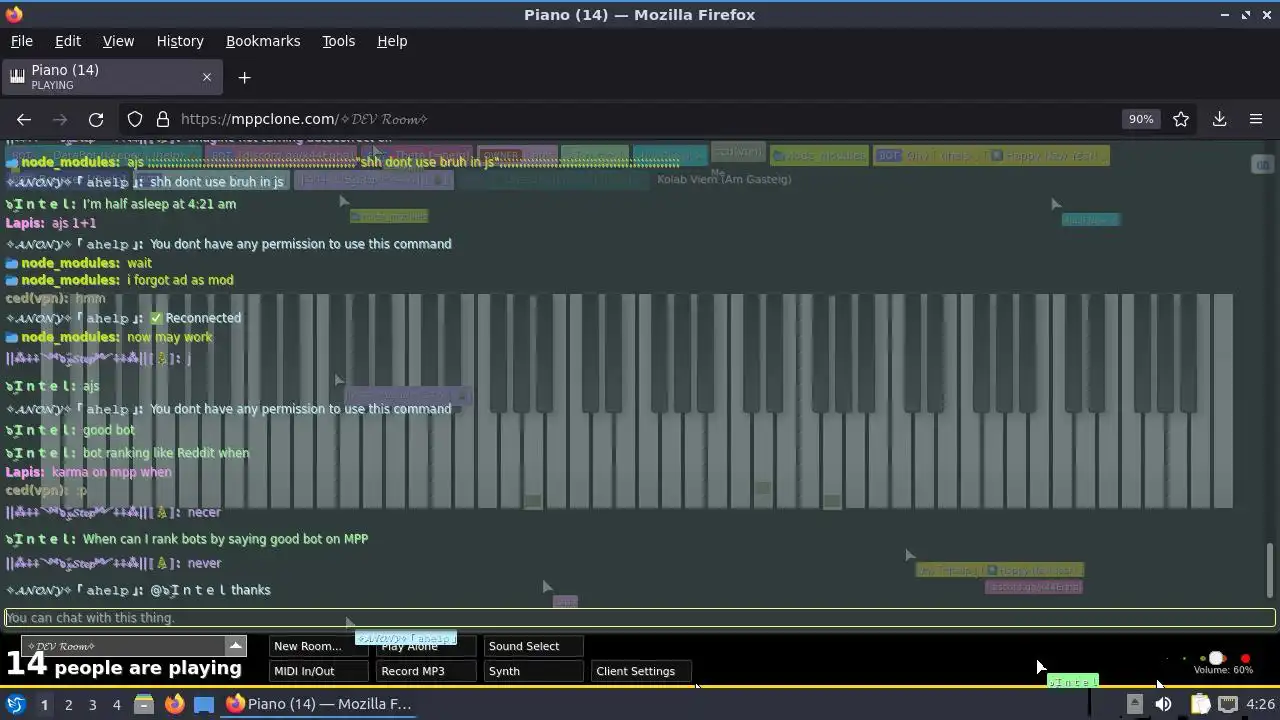Open the Firefox hamburger menu
Image resolution: width=1280 pixels, height=720 pixels.
(1256, 119)
